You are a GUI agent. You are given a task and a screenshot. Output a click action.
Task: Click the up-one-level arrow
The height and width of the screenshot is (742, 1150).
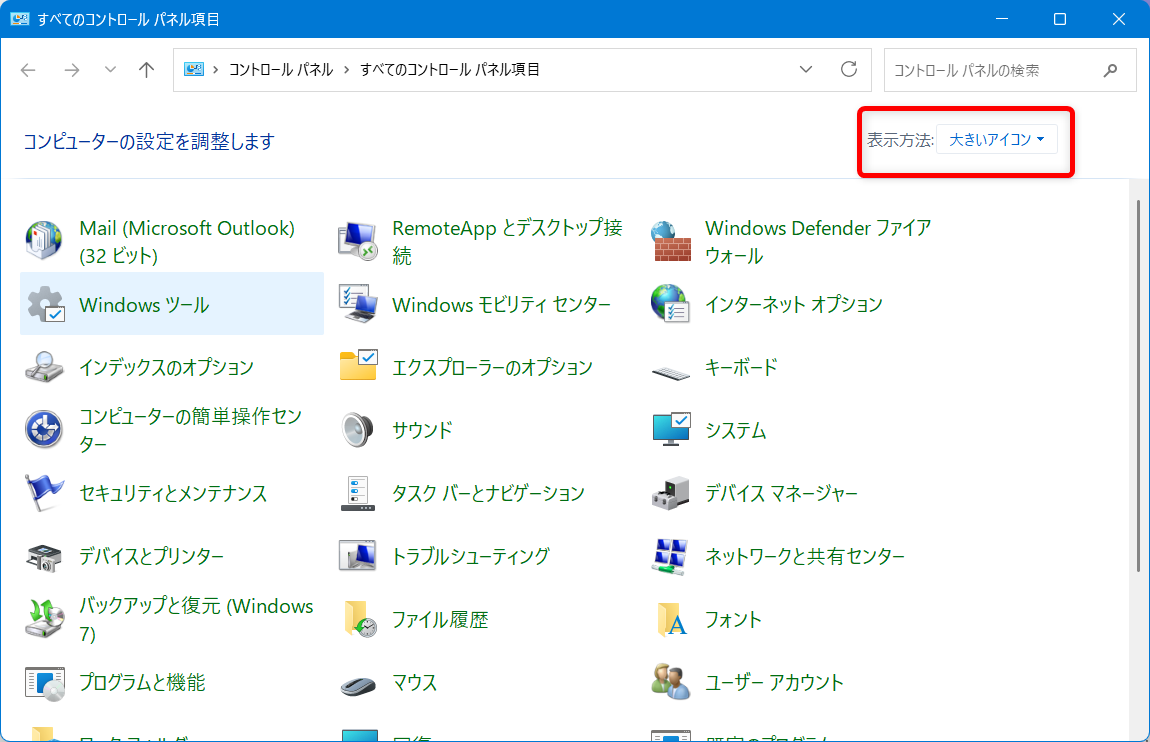coord(146,70)
